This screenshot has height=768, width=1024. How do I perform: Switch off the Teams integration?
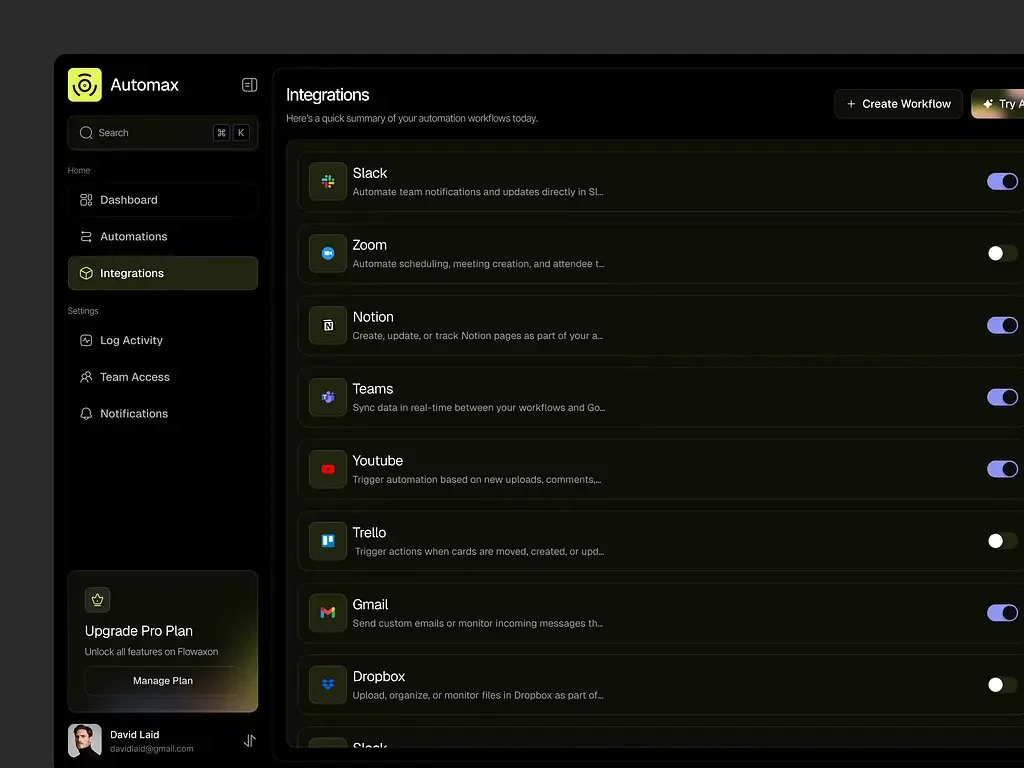point(1002,397)
